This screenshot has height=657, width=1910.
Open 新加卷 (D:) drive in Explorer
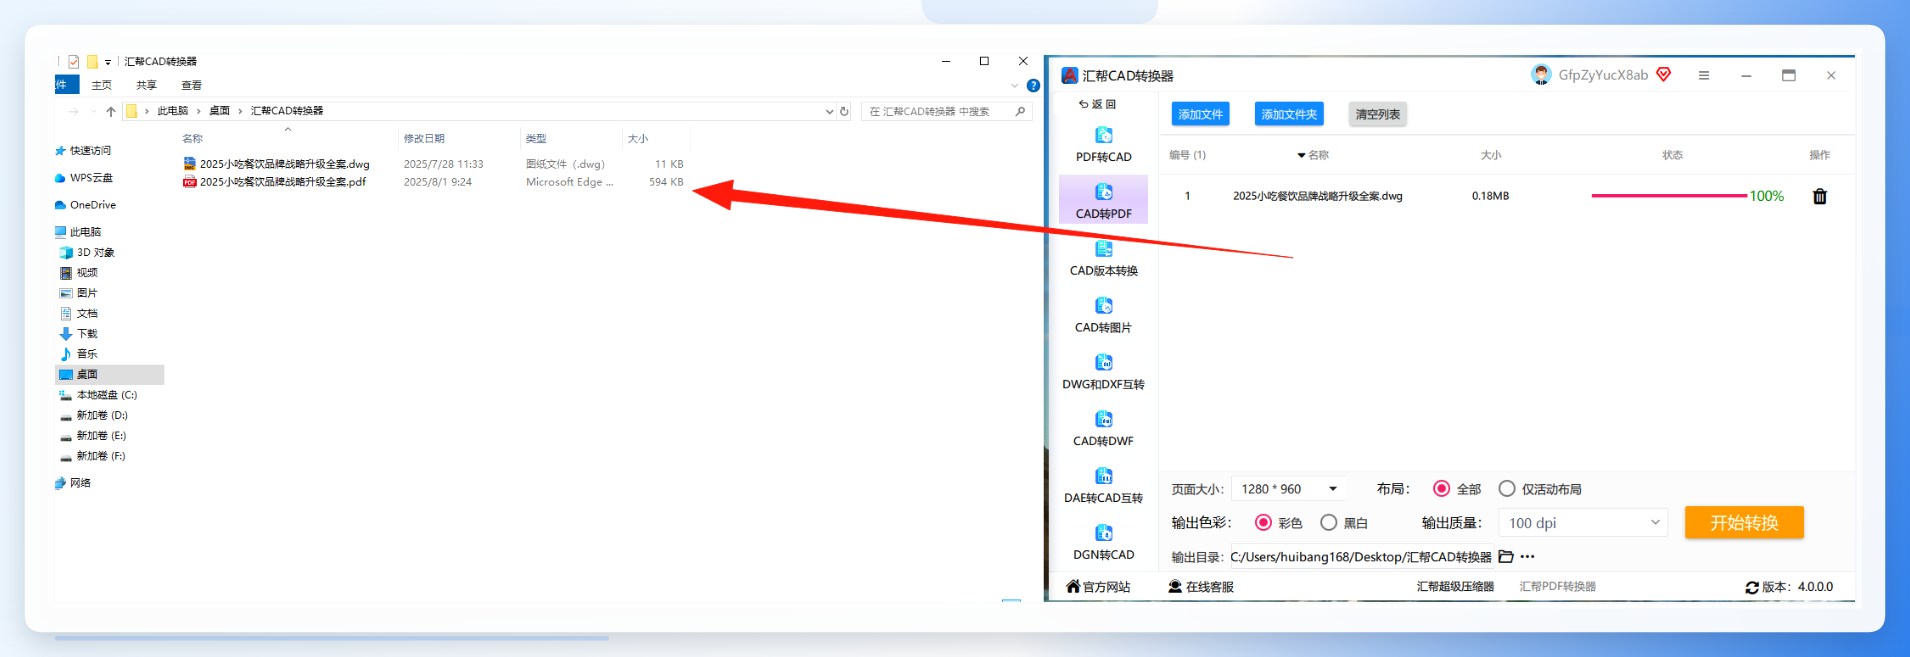coord(94,415)
